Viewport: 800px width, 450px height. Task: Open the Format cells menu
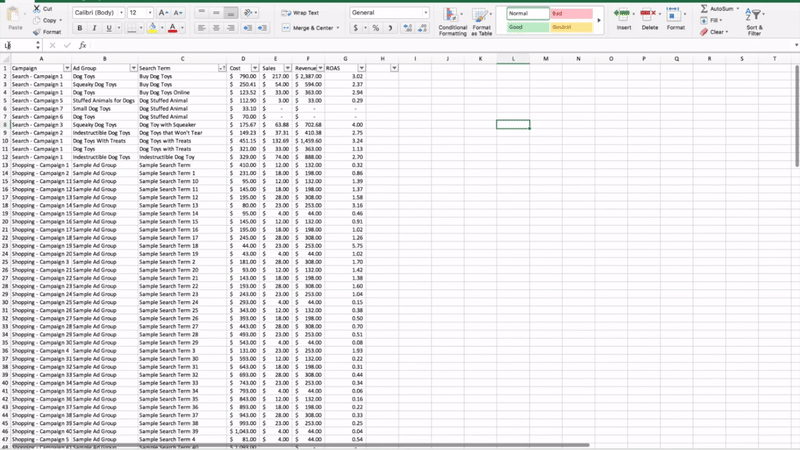(676, 18)
